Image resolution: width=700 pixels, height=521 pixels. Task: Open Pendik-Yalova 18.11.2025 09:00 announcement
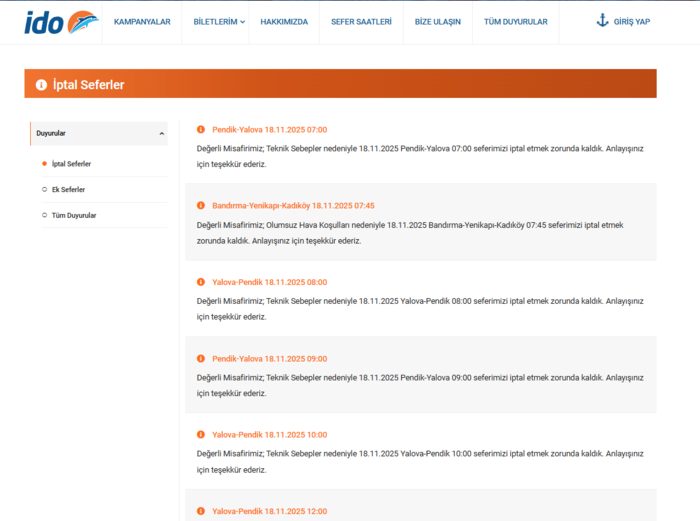[270, 358]
